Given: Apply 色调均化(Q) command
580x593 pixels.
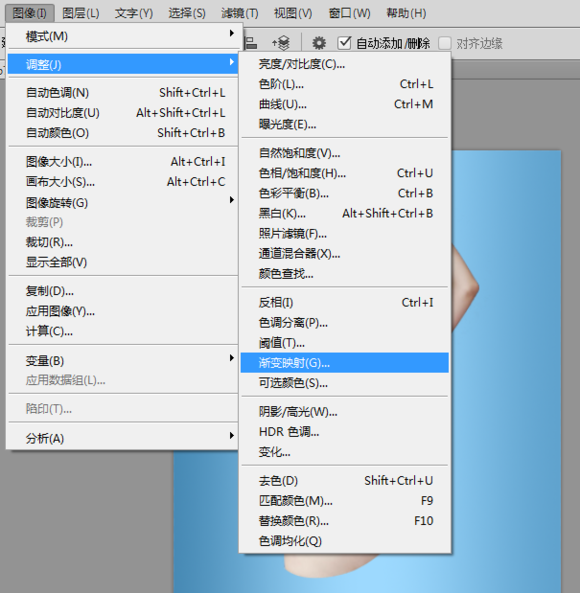Looking at the screenshot, I should 344,540.
